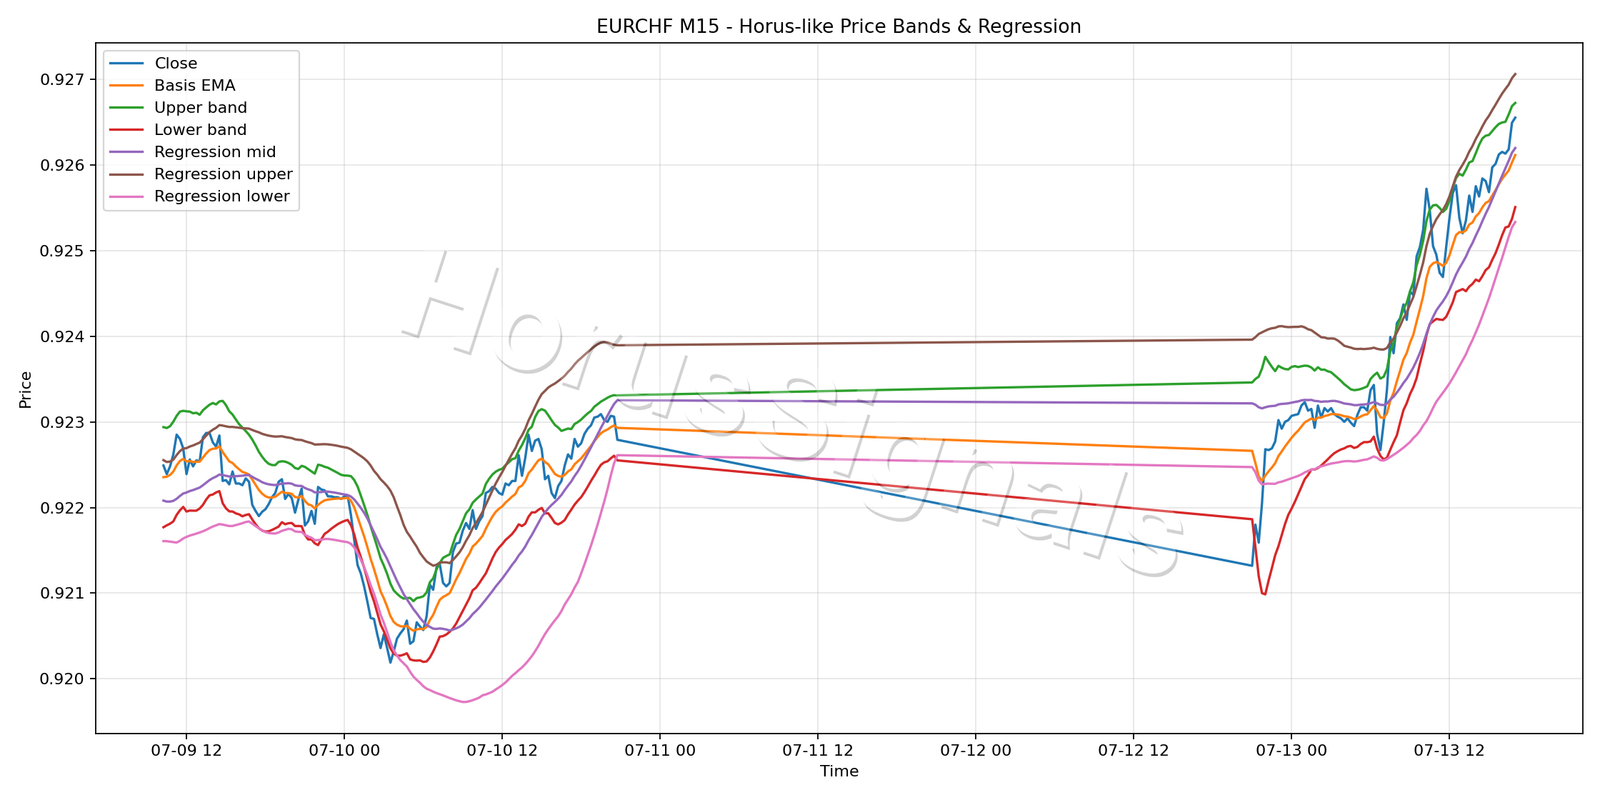The image size is (1600, 800).
Task: Click the blue line swatch beside Close
Action: pyautogui.click(x=127, y=63)
